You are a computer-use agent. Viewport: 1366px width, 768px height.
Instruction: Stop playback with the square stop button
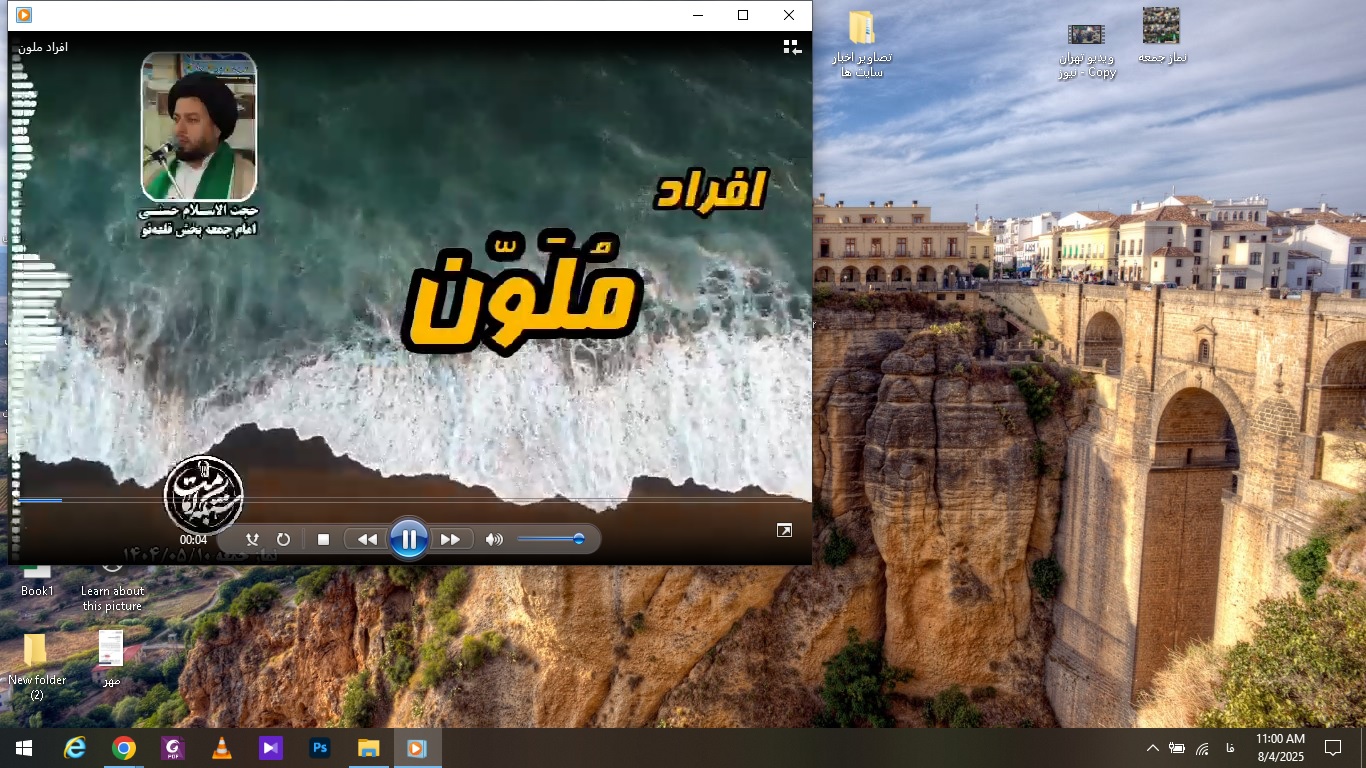(323, 539)
